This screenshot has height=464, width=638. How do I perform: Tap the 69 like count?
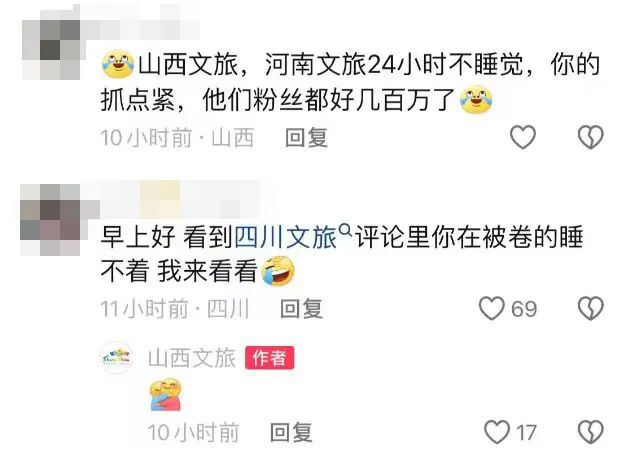(x=524, y=309)
